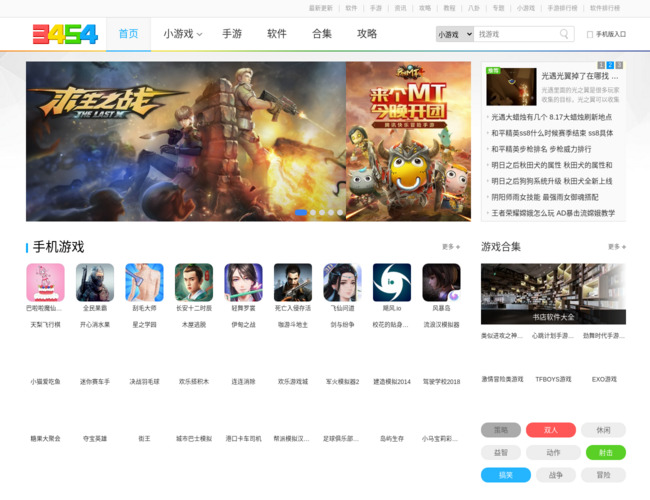Open the EXO游戏 collection link
The width and height of the screenshot is (650, 500).
pyautogui.click(x=604, y=379)
